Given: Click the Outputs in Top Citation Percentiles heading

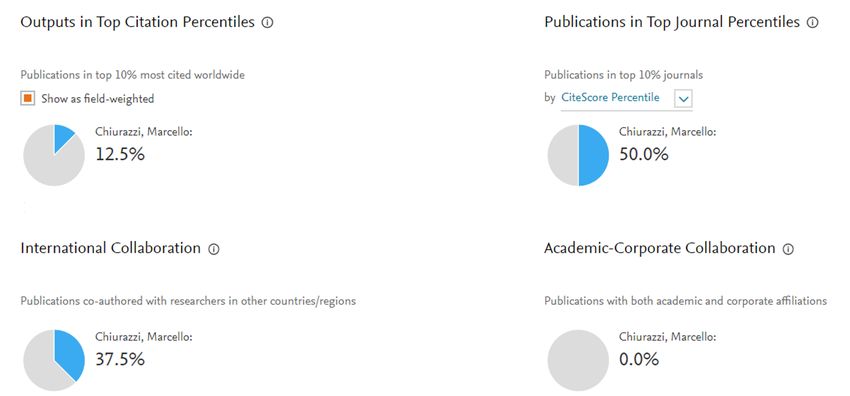Looking at the screenshot, I should [x=138, y=22].
